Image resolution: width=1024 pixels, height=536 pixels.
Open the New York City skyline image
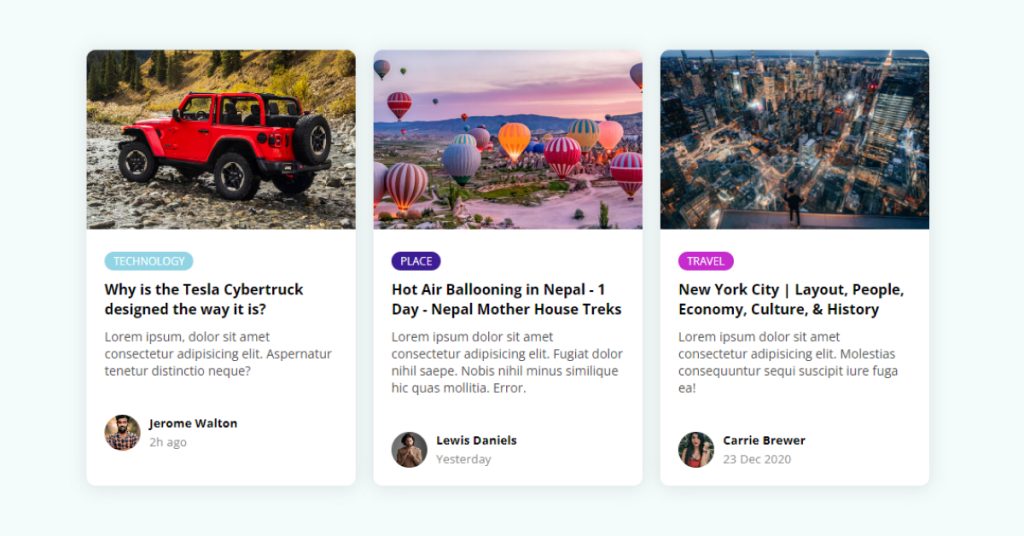795,139
